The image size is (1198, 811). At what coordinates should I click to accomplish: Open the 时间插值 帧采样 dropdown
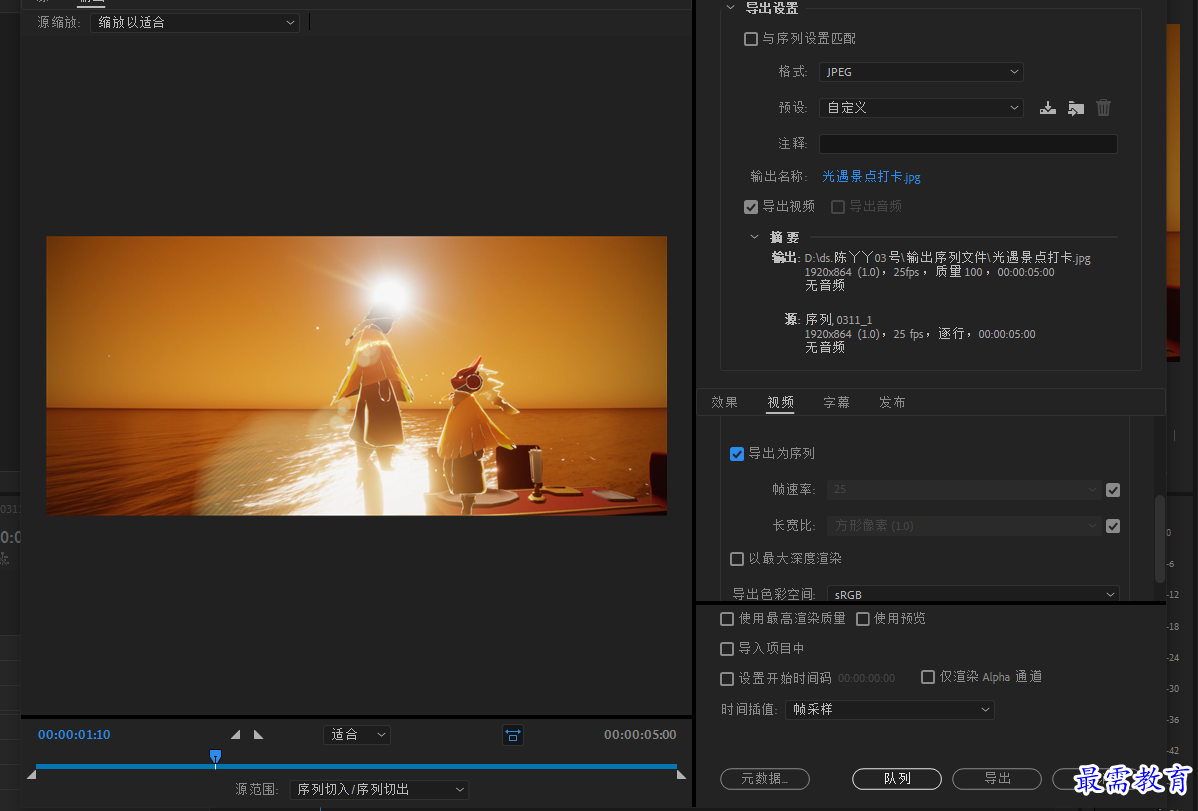[890, 709]
